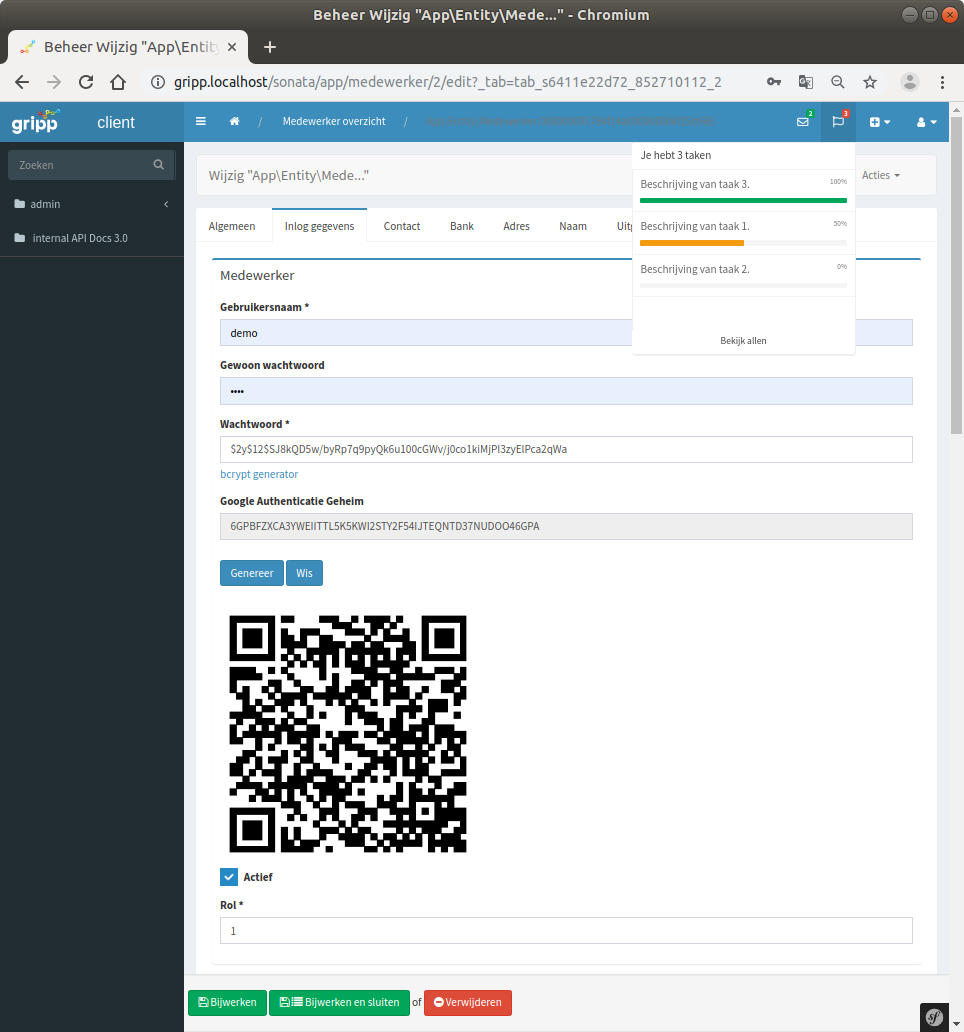Viewport: 964px width, 1032px height.
Task: Expand the Acties dropdown
Action: tap(880, 175)
